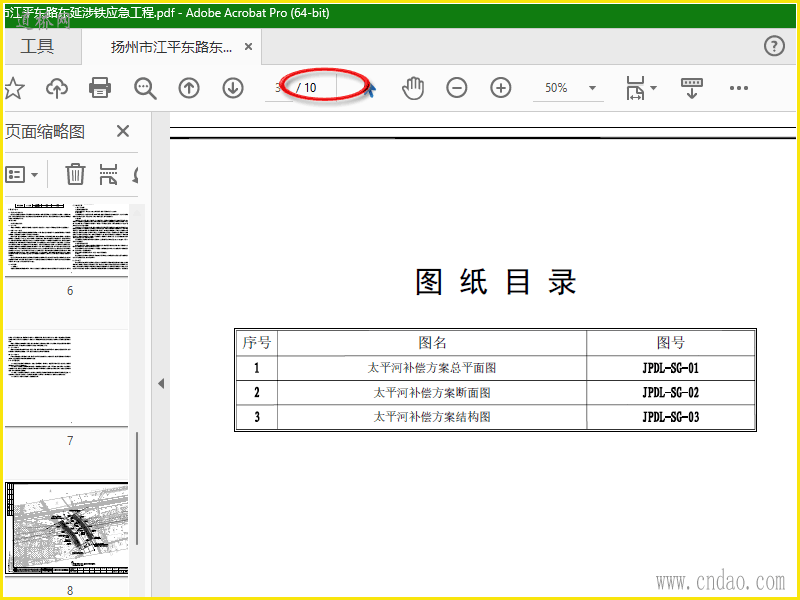The image size is (800, 600).
Task: Open the find text magnifier icon
Action: pyautogui.click(x=145, y=88)
